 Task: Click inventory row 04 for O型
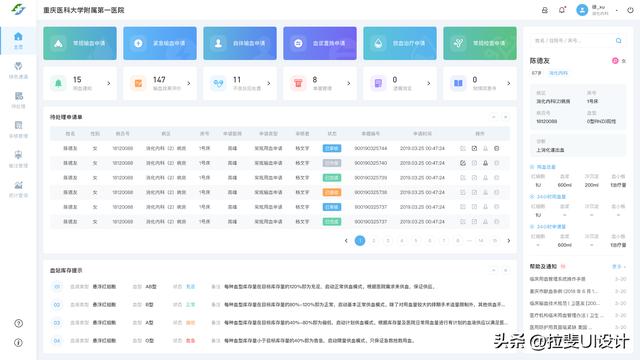[280, 340]
